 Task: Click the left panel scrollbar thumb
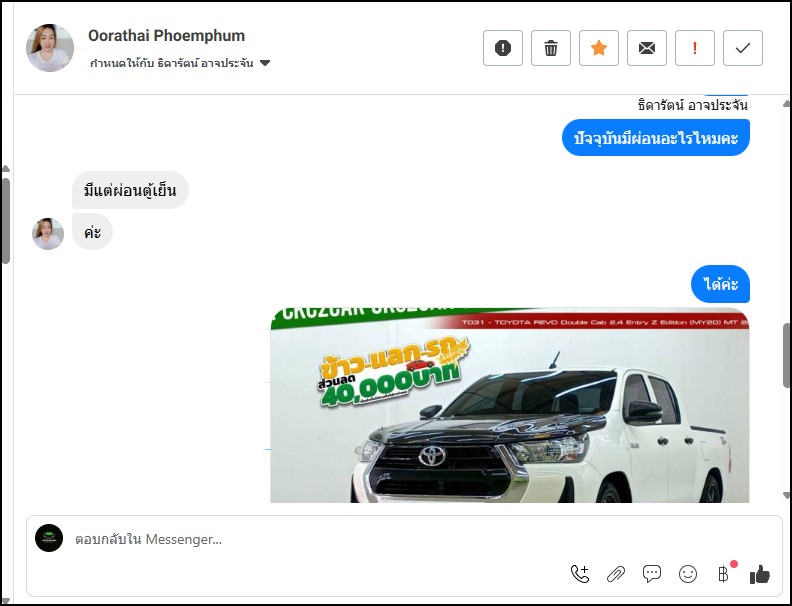click(6, 221)
